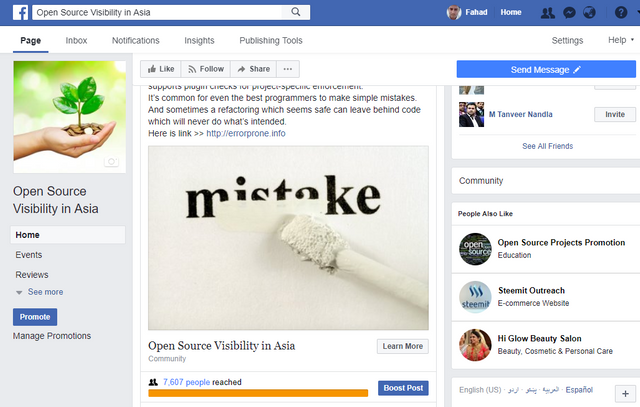Screen dimensions: 640x407
Task: Open page Settings
Action: pos(567,40)
